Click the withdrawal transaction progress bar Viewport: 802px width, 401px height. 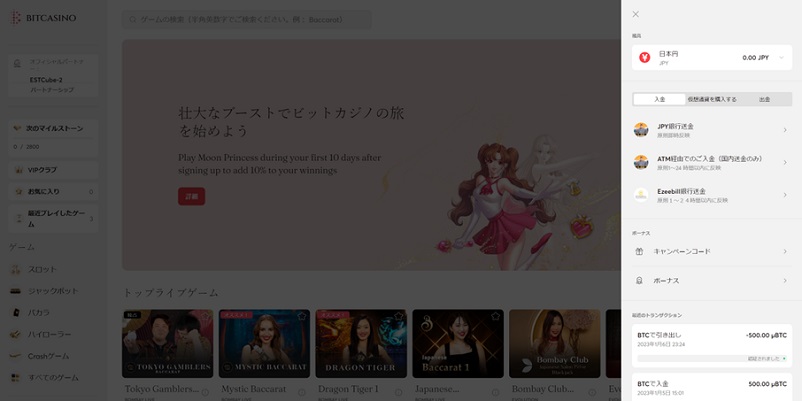coord(711,359)
